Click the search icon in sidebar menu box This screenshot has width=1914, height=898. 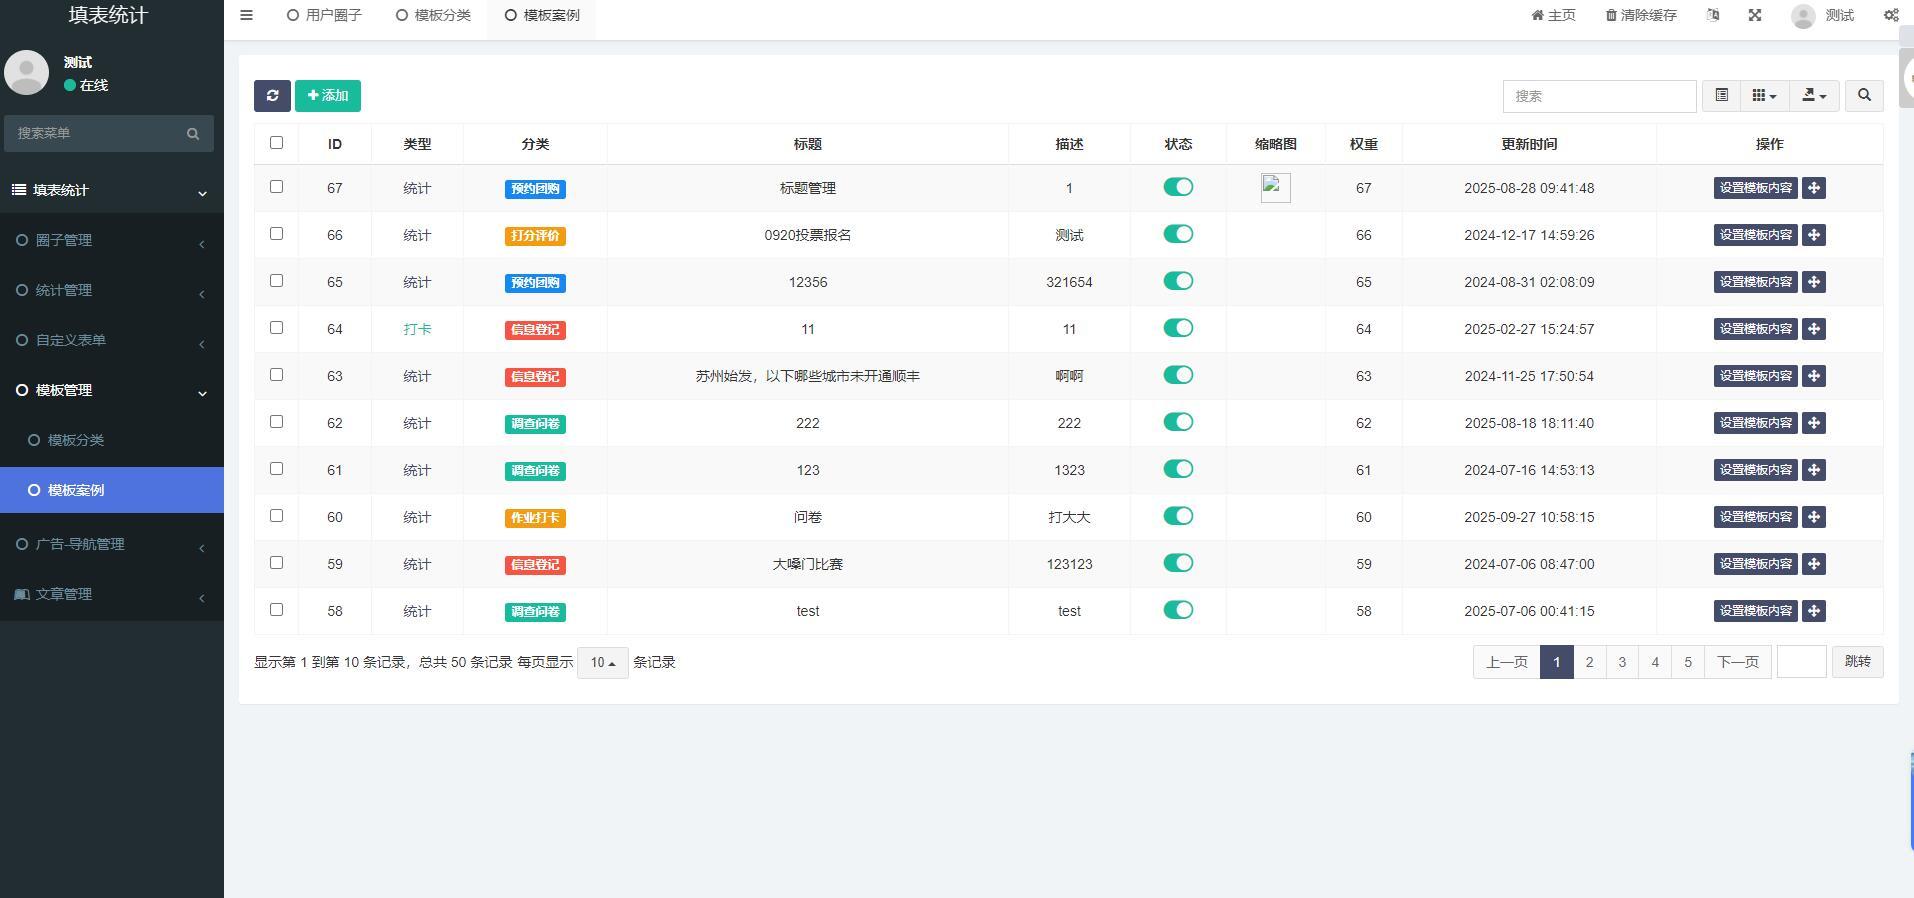192,133
